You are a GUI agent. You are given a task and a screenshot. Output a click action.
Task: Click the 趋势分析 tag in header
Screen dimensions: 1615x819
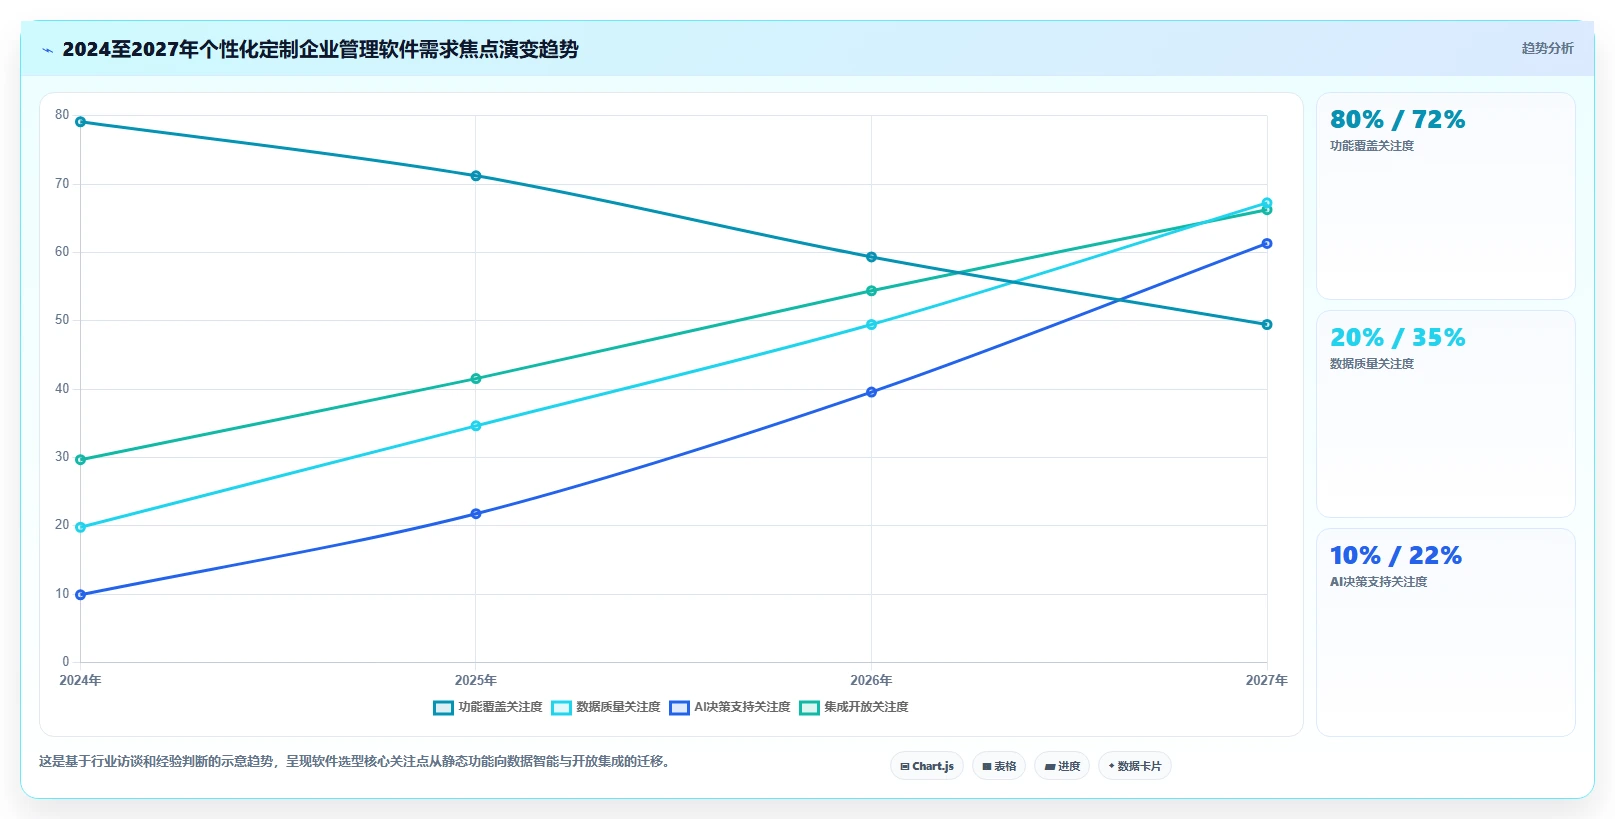[x=1547, y=48]
